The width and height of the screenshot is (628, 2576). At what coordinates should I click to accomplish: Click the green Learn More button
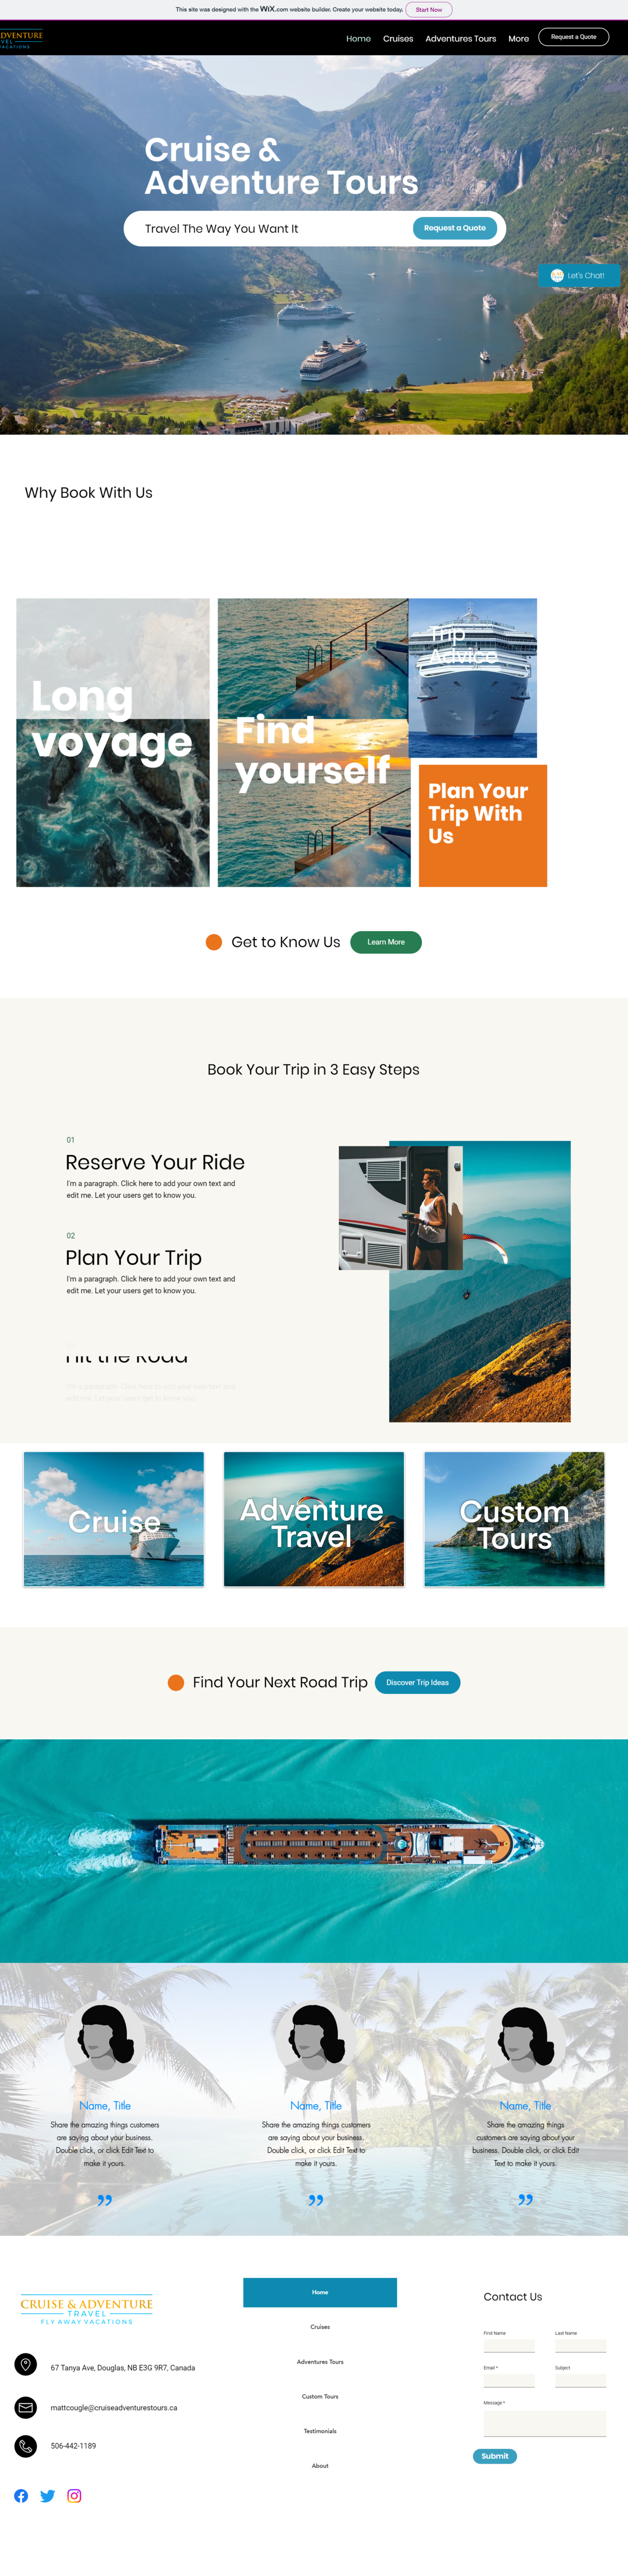coord(386,942)
